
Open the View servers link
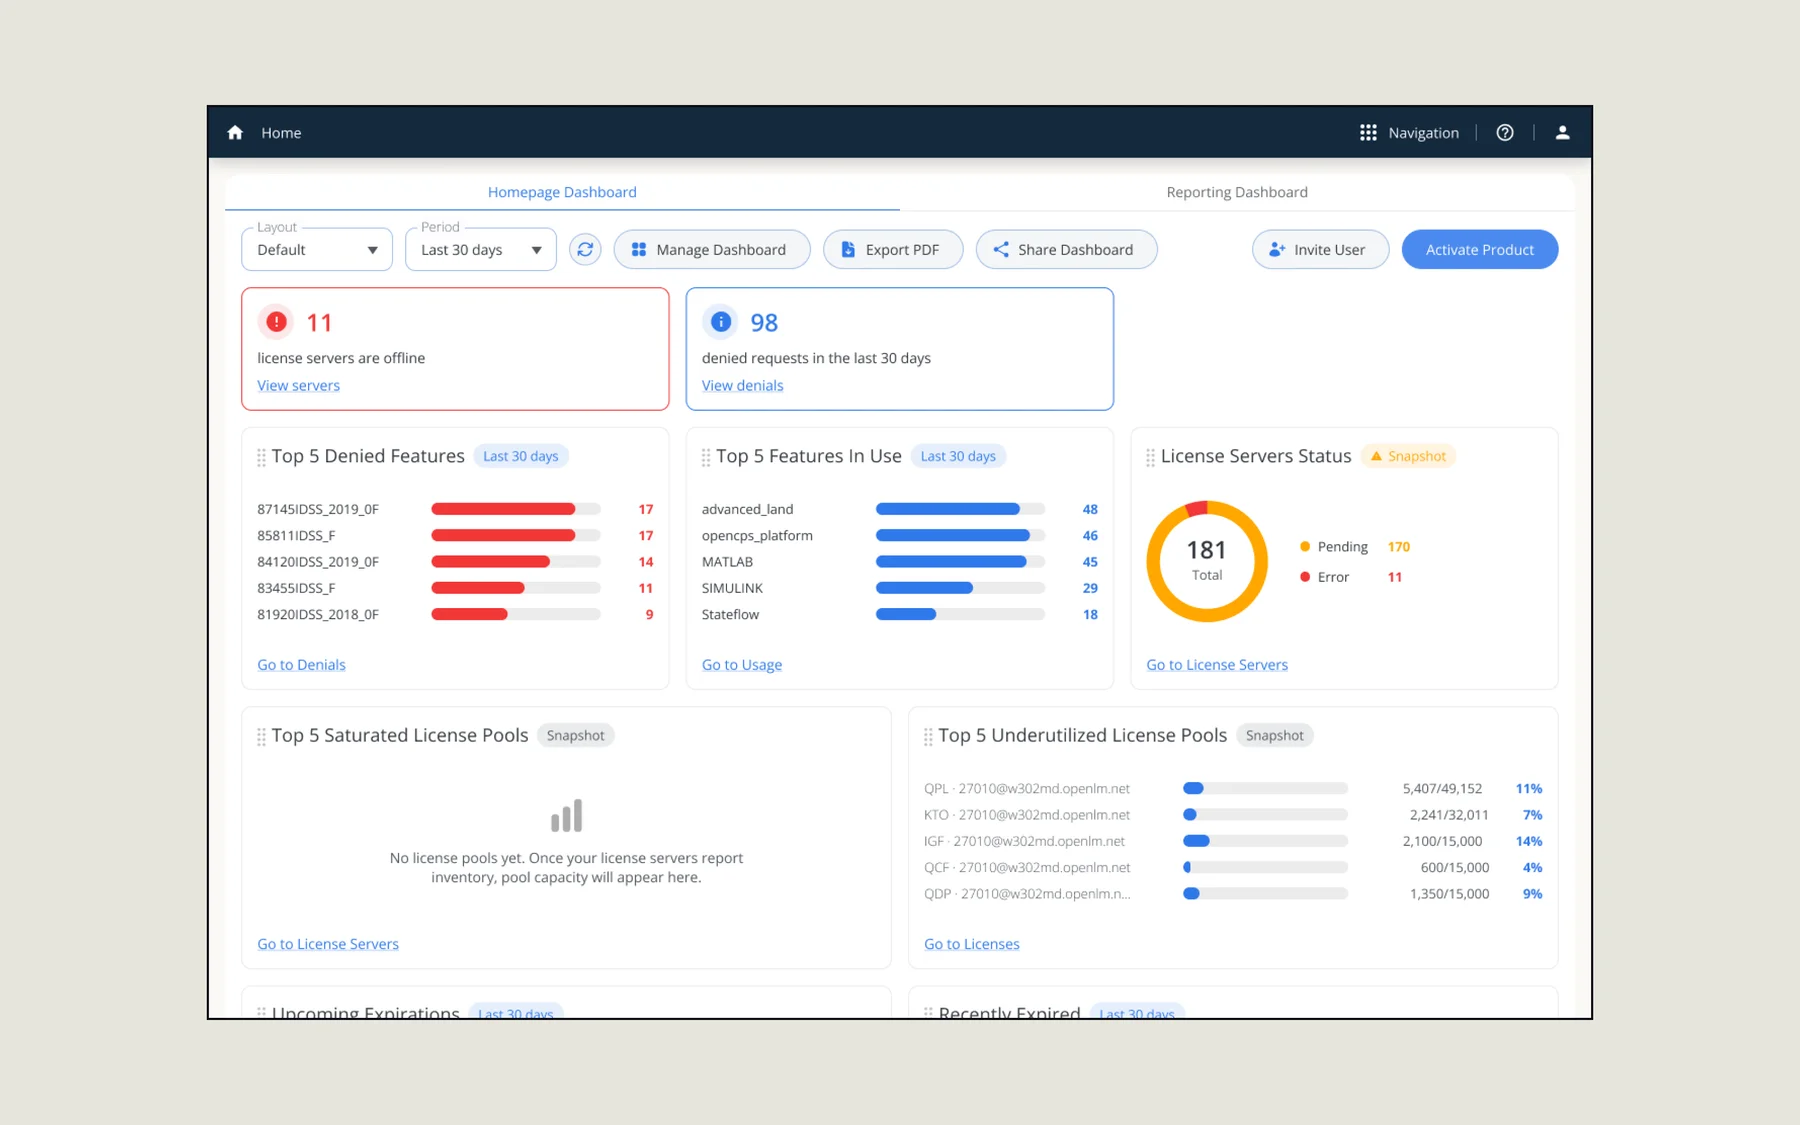[x=298, y=385]
